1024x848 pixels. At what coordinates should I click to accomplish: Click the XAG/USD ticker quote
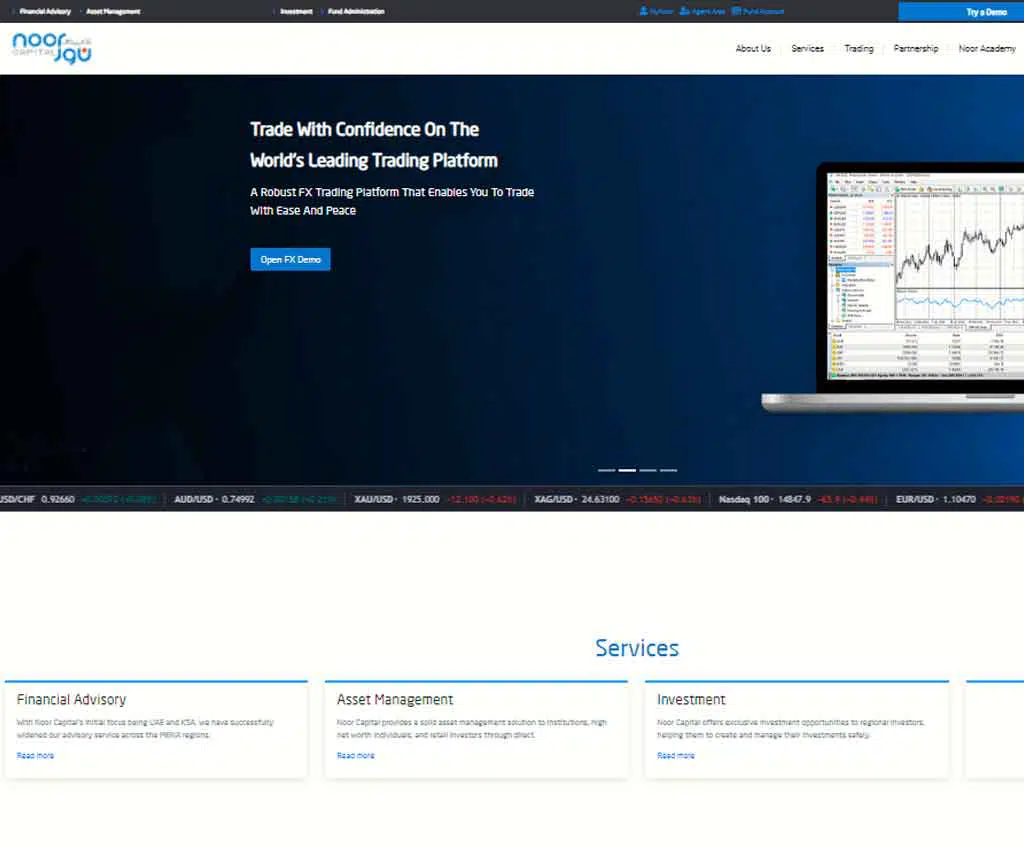[x=617, y=499]
